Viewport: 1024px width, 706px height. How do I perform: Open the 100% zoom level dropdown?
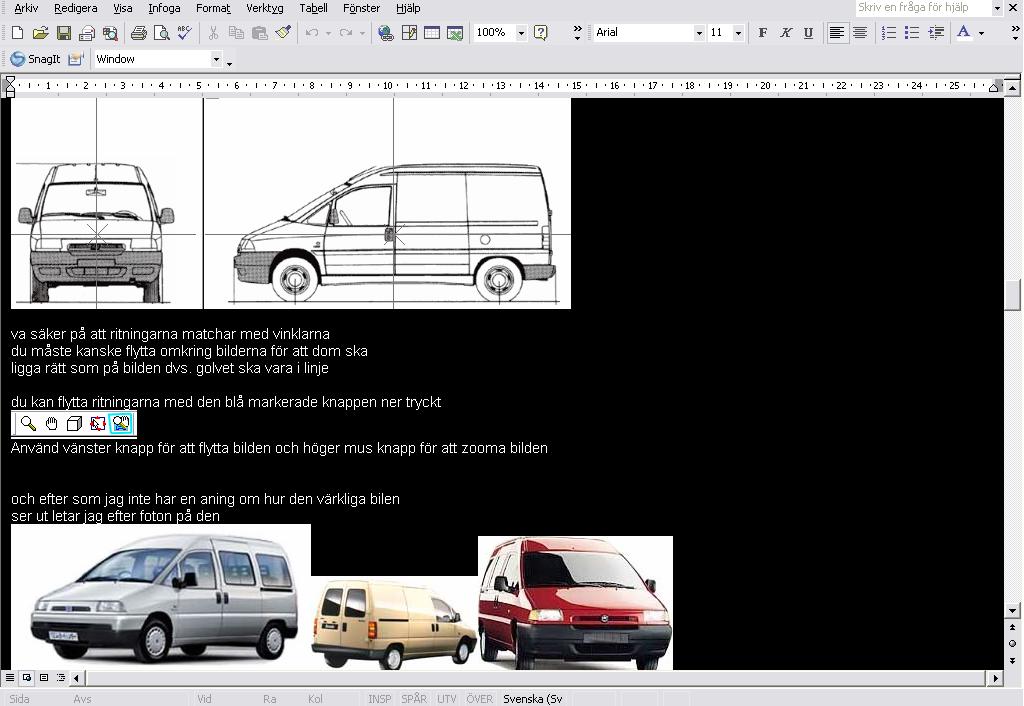(x=521, y=33)
